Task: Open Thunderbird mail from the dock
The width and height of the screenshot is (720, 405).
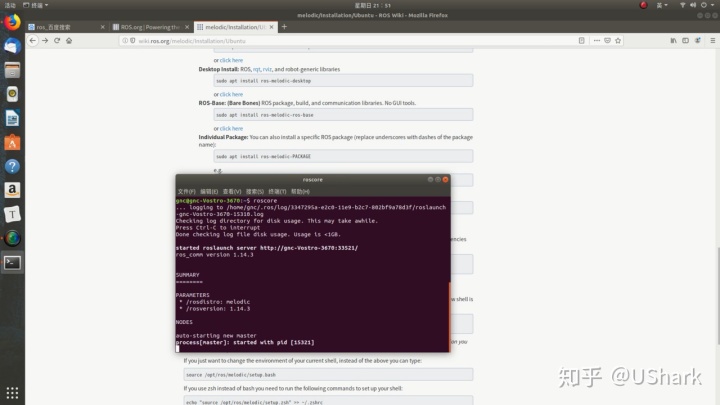Action: click(12, 46)
